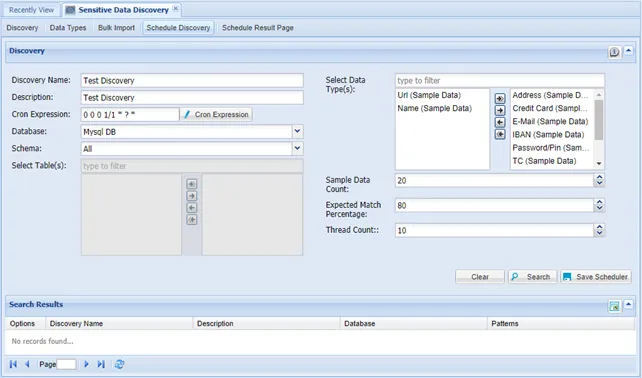Image resolution: width=642 pixels, height=378 pixels.
Task: Select the Schedule Discovery menu item
Action: (178, 28)
